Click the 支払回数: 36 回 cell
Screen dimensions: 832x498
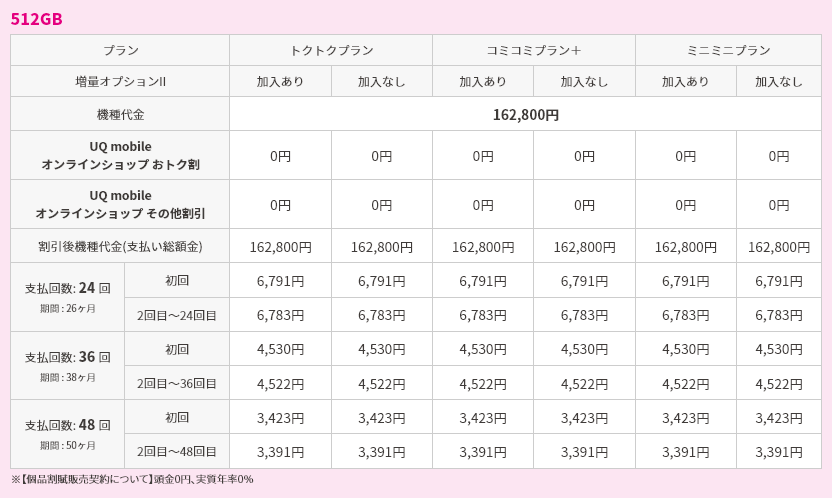click(68, 366)
